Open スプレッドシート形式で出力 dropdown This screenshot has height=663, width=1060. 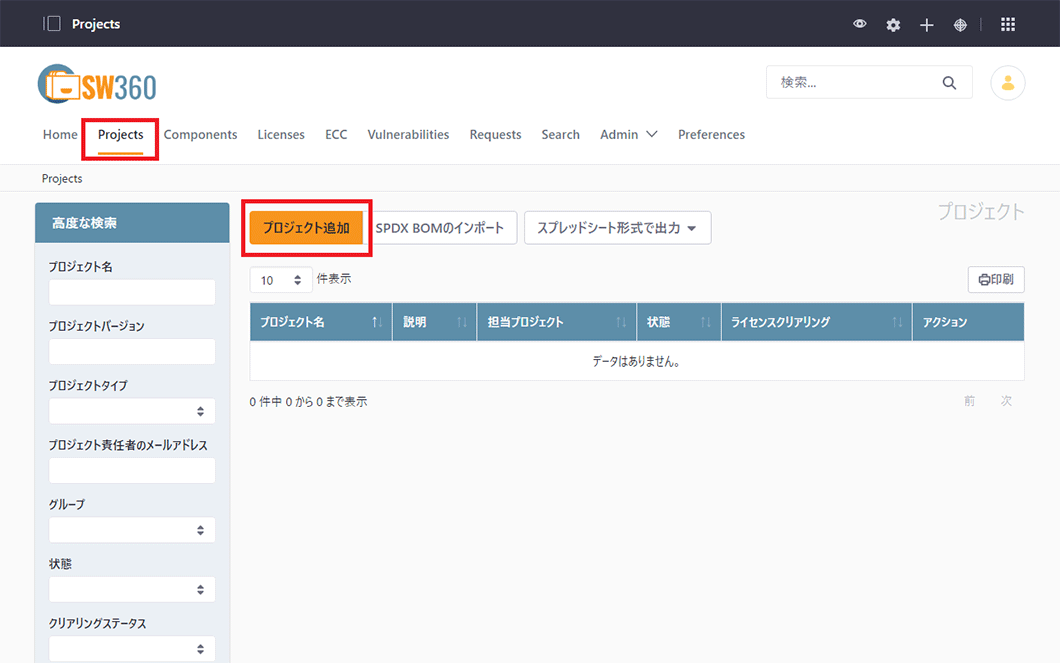coord(617,227)
